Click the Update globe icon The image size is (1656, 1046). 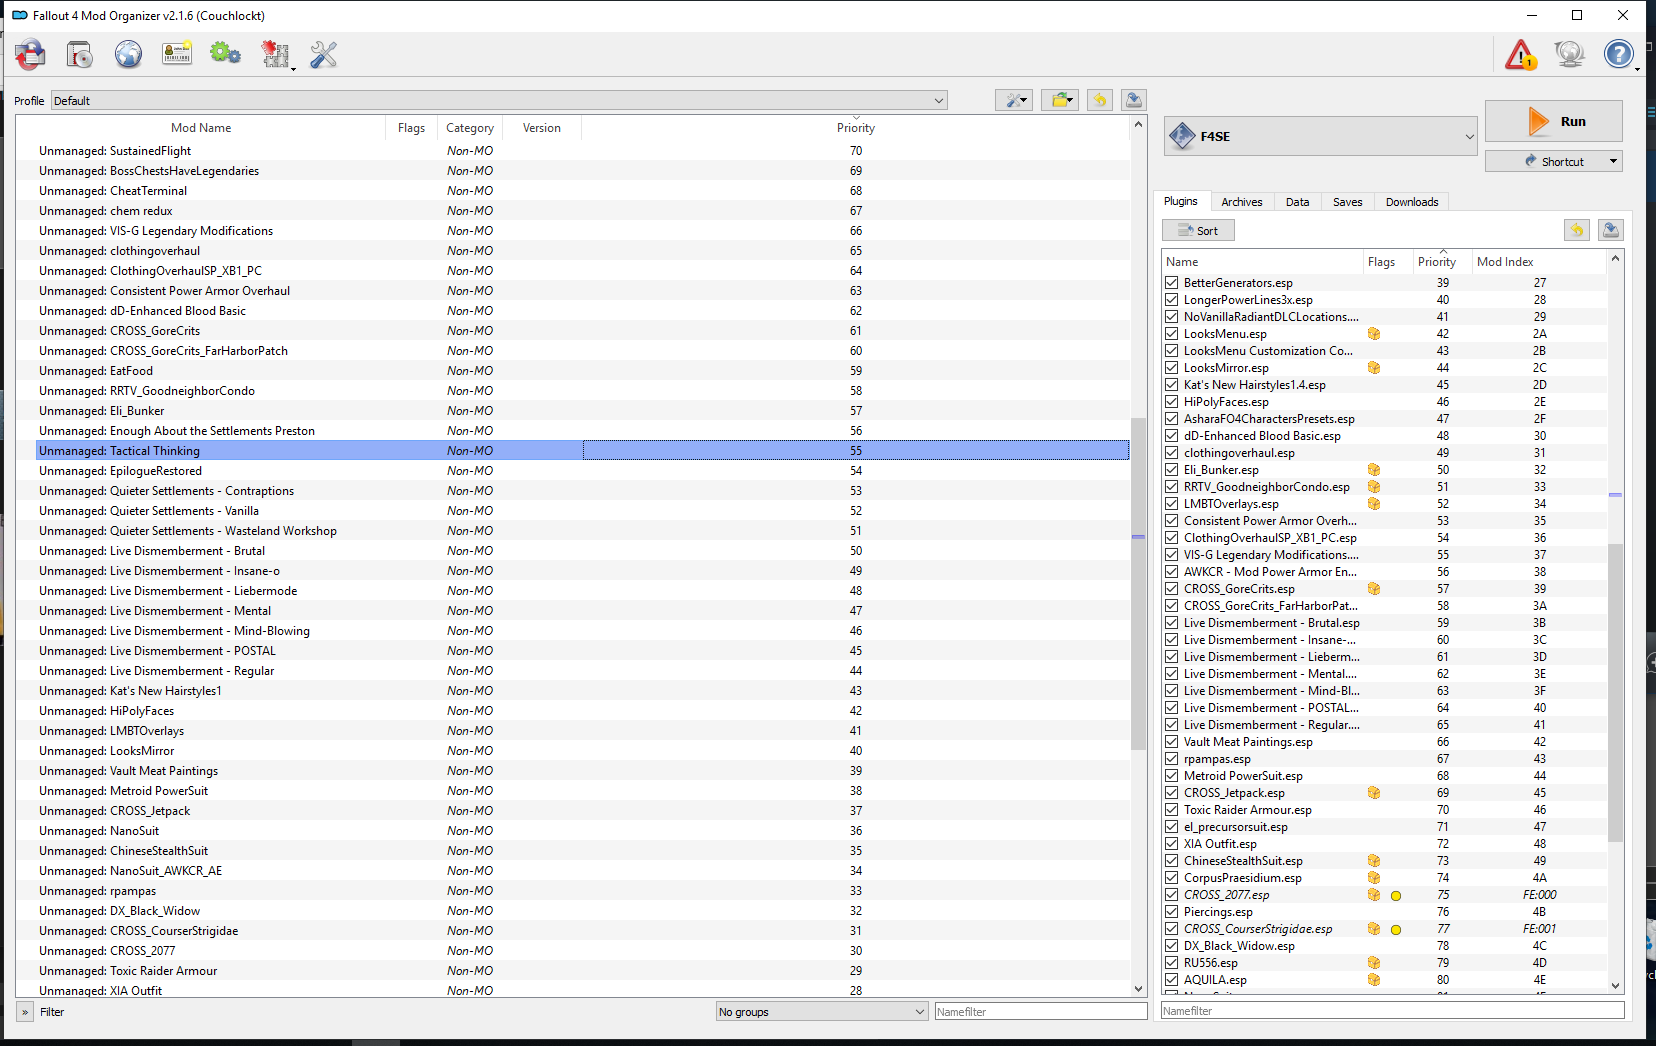(x=1569, y=54)
